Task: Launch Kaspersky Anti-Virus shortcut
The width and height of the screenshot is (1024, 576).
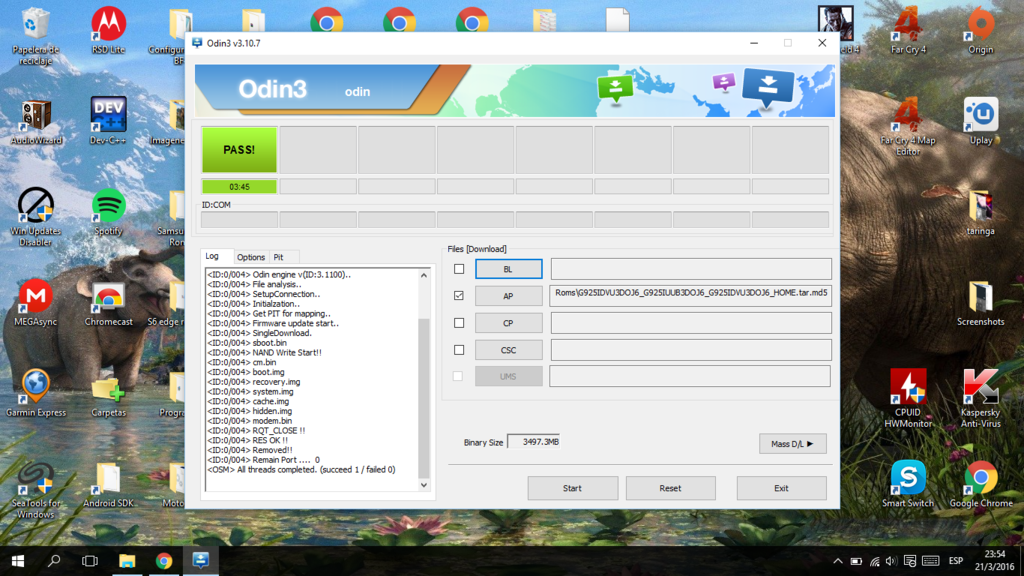Action: pyautogui.click(x=980, y=387)
